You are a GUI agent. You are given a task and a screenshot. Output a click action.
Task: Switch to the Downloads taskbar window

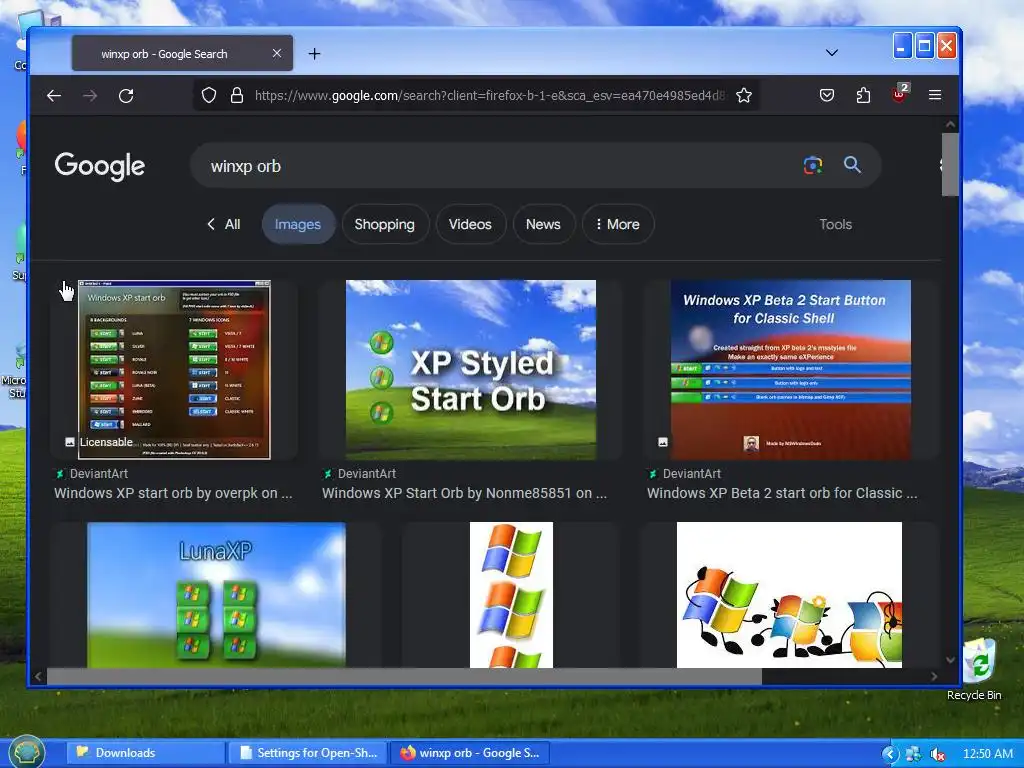click(145, 753)
